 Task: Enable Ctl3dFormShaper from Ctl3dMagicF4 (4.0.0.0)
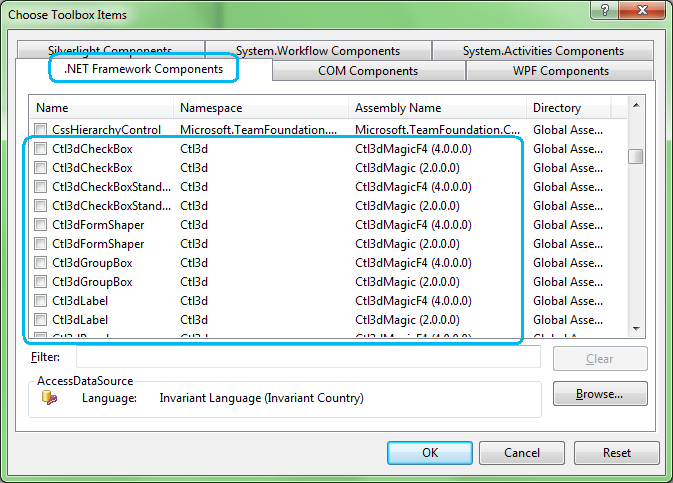[41, 224]
